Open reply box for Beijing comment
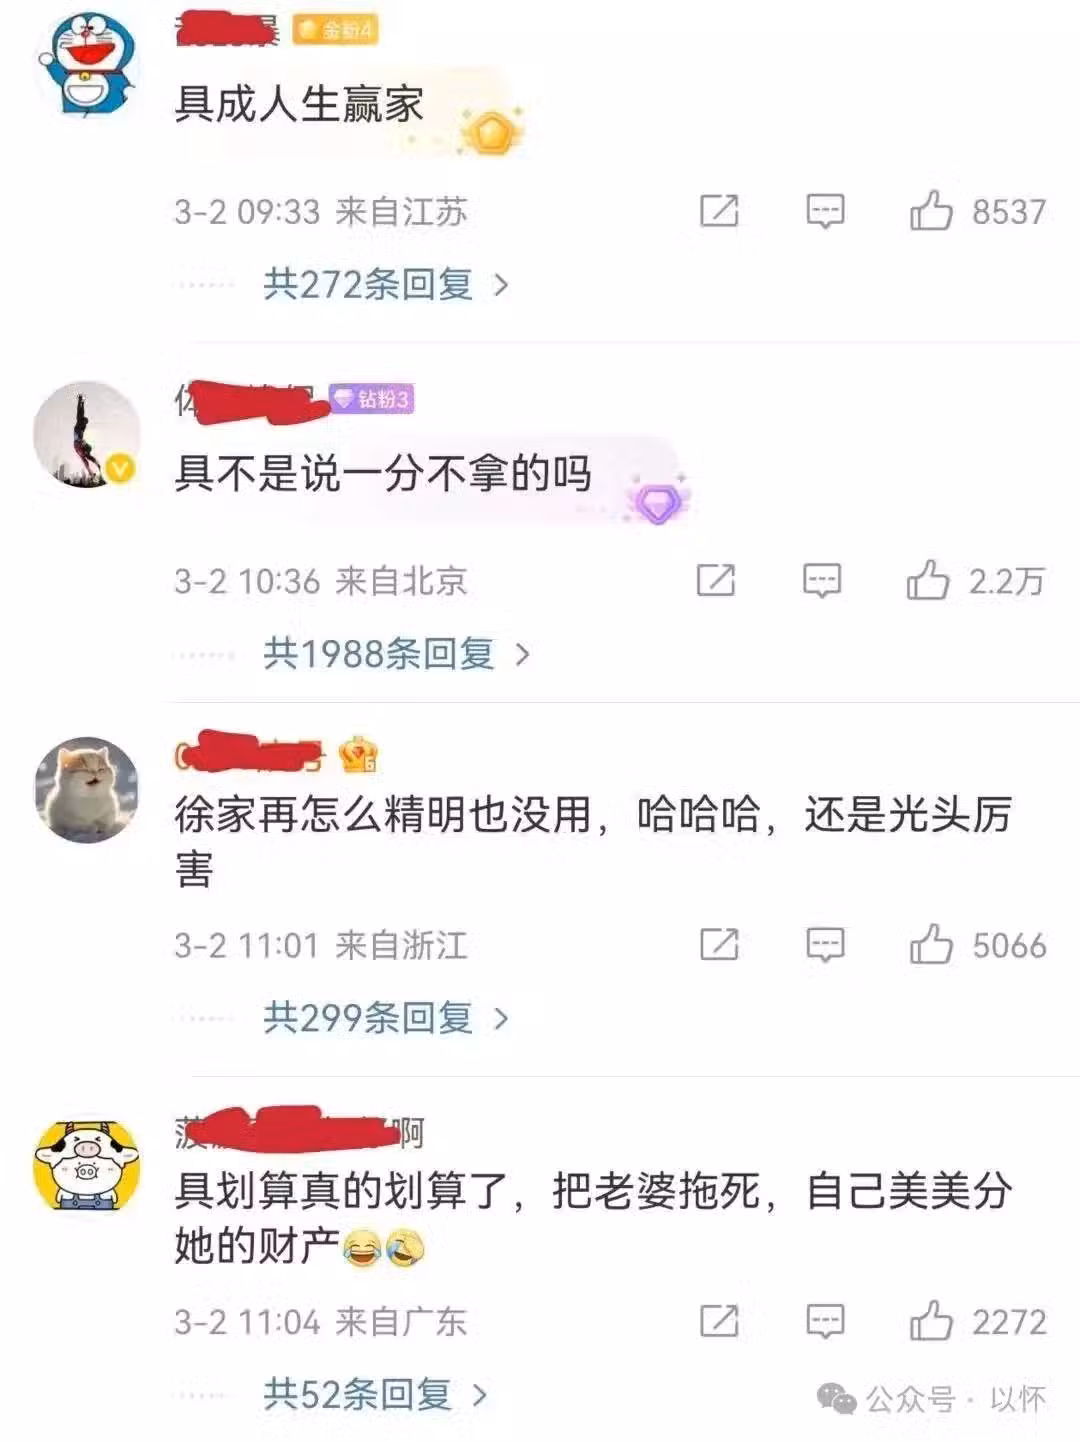The width and height of the screenshot is (1080, 1442). [822, 580]
